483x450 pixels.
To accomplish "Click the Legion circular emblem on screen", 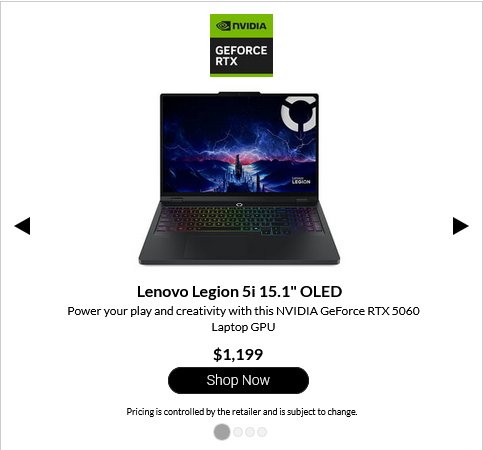I will pos(298,114).
